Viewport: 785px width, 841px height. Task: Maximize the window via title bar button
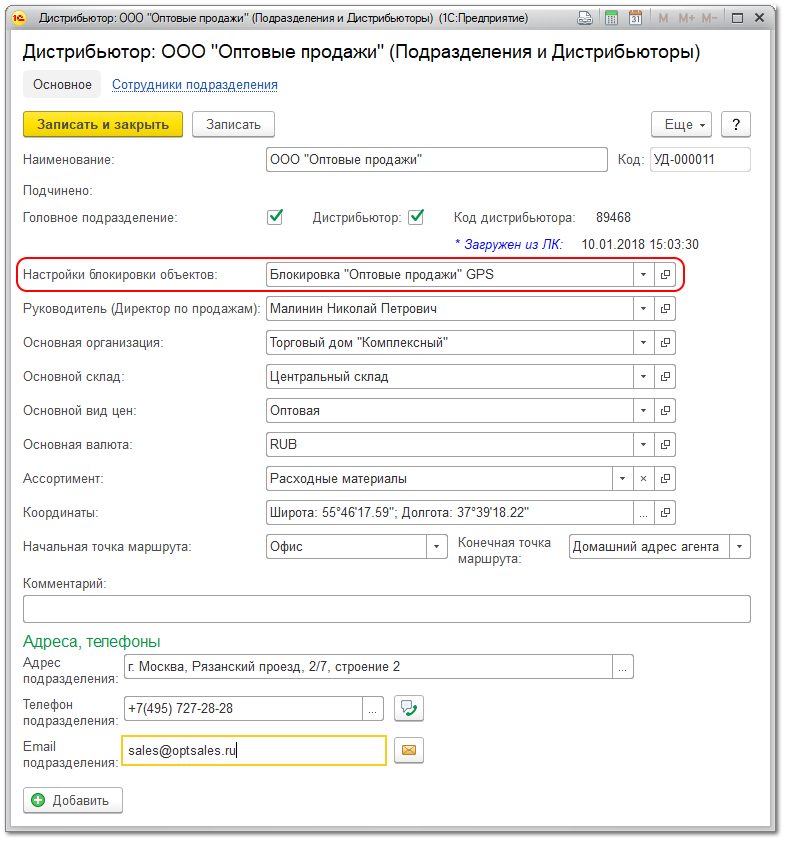pyautogui.click(x=737, y=18)
